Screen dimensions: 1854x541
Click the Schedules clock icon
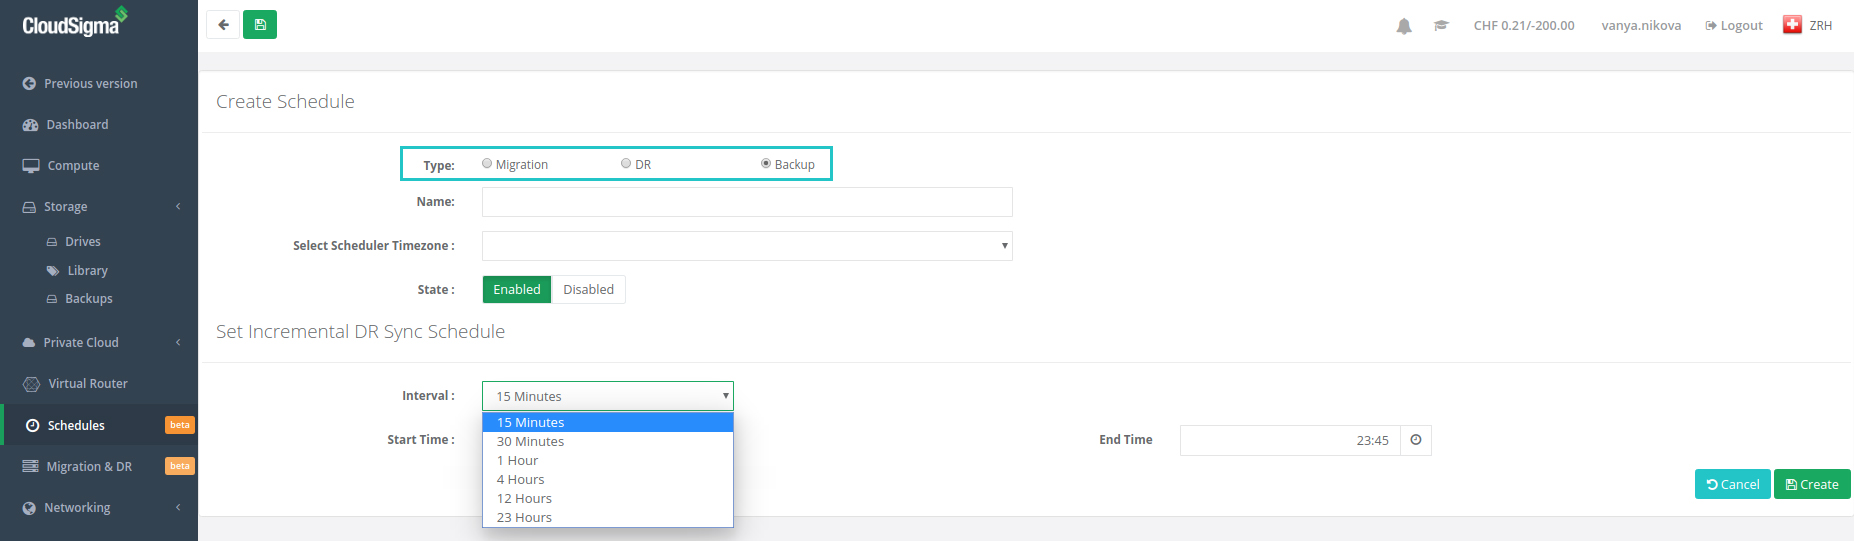pyautogui.click(x=33, y=426)
